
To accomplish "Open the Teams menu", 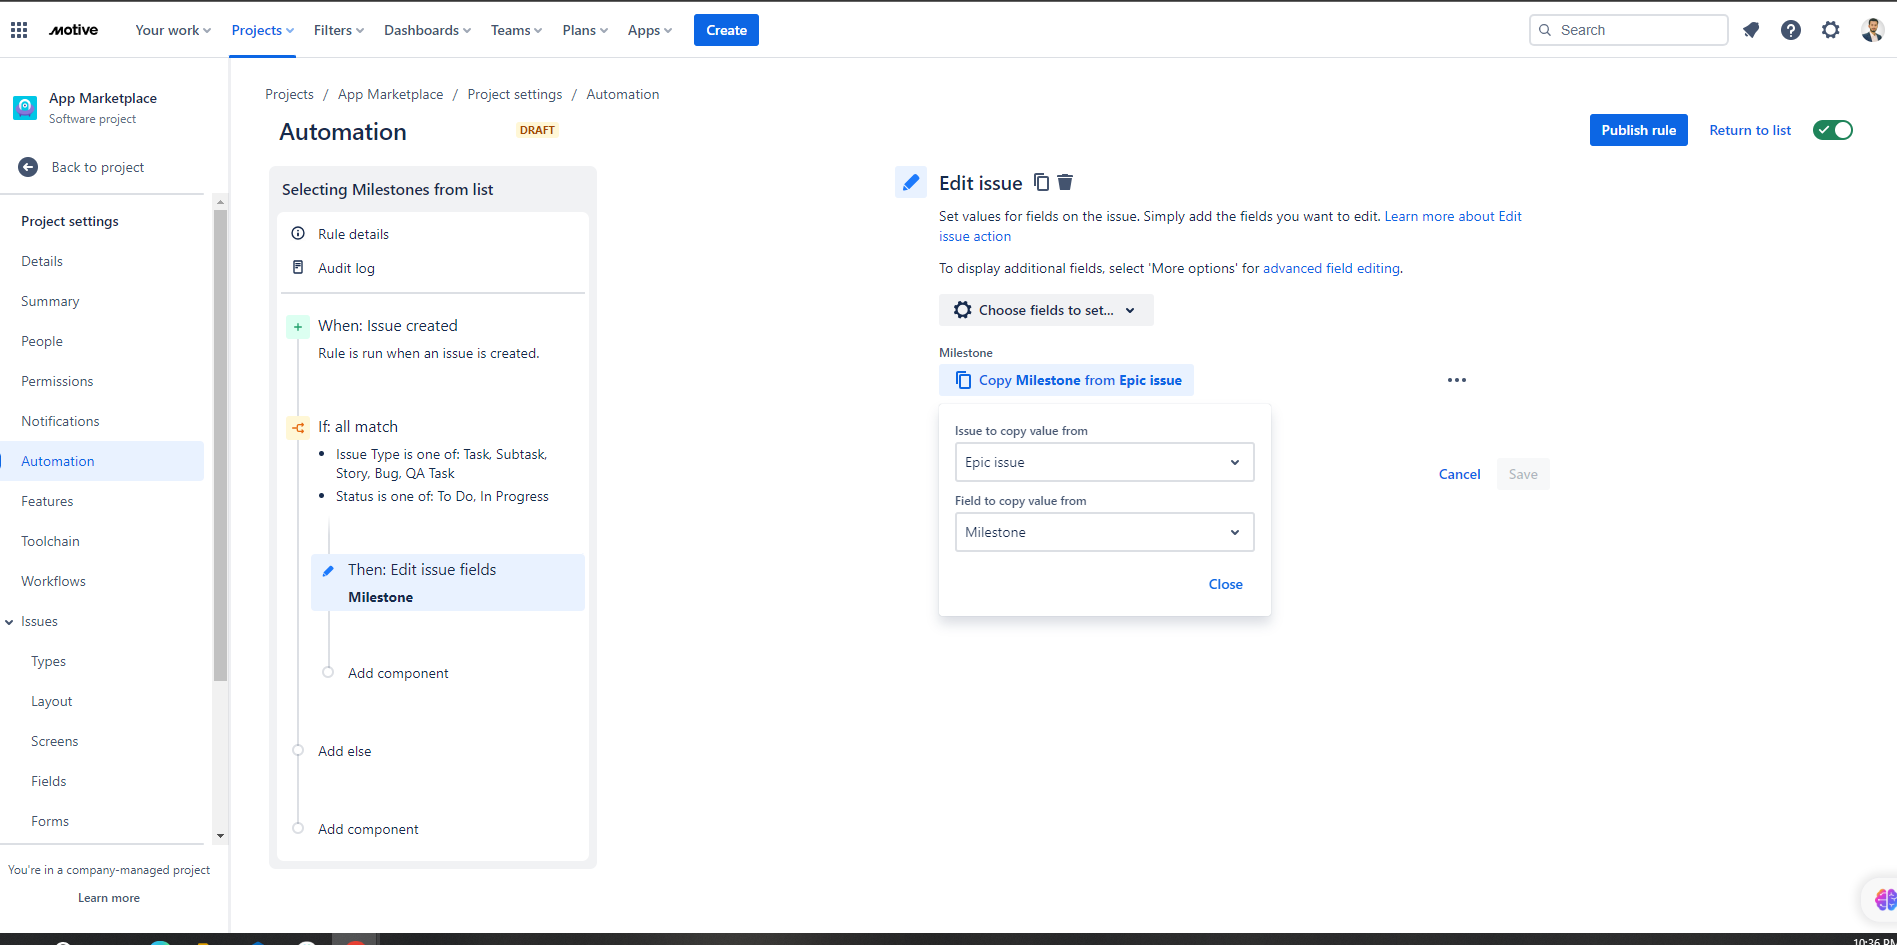I will pos(516,30).
